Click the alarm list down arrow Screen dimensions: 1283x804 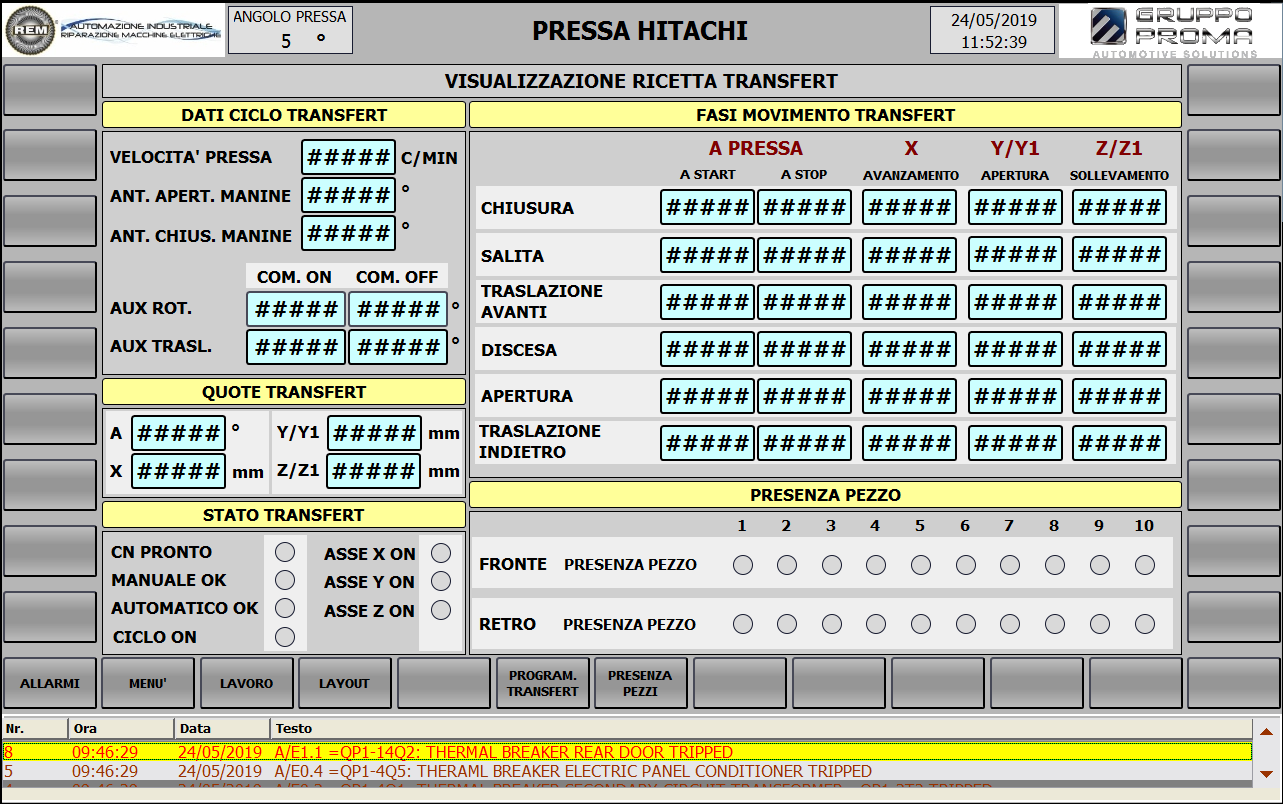(x=1266, y=774)
